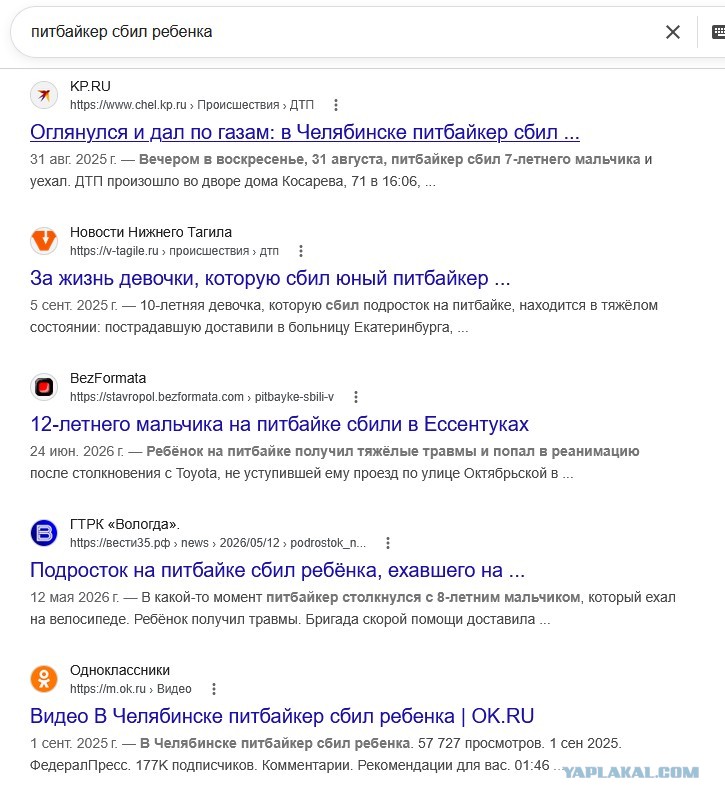This screenshot has height=802, width=725.
Task: Open the three-dot menu for the m.ok.ru result
Action: [x=214, y=689]
